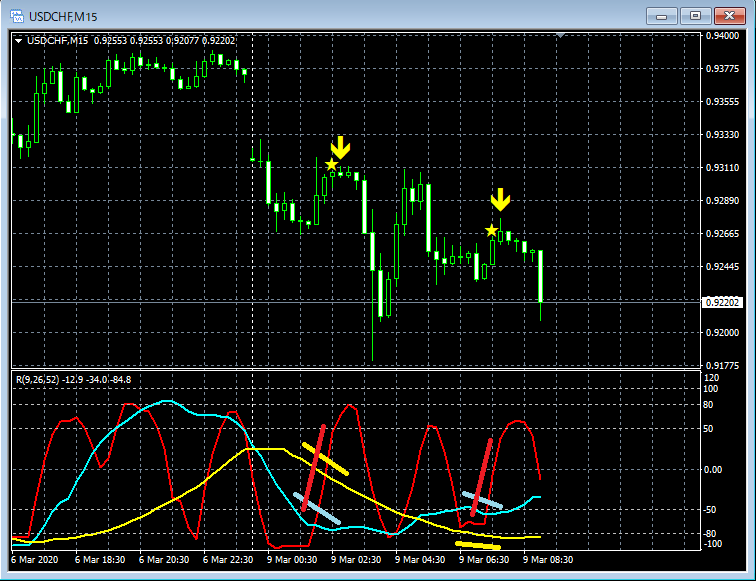Image resolution: width=756 pixels, height=581 pixels.
Task: Click the OHLC text 0.92553 0.92553 0.92077 0.92202
Action: (x=164, y=41)
